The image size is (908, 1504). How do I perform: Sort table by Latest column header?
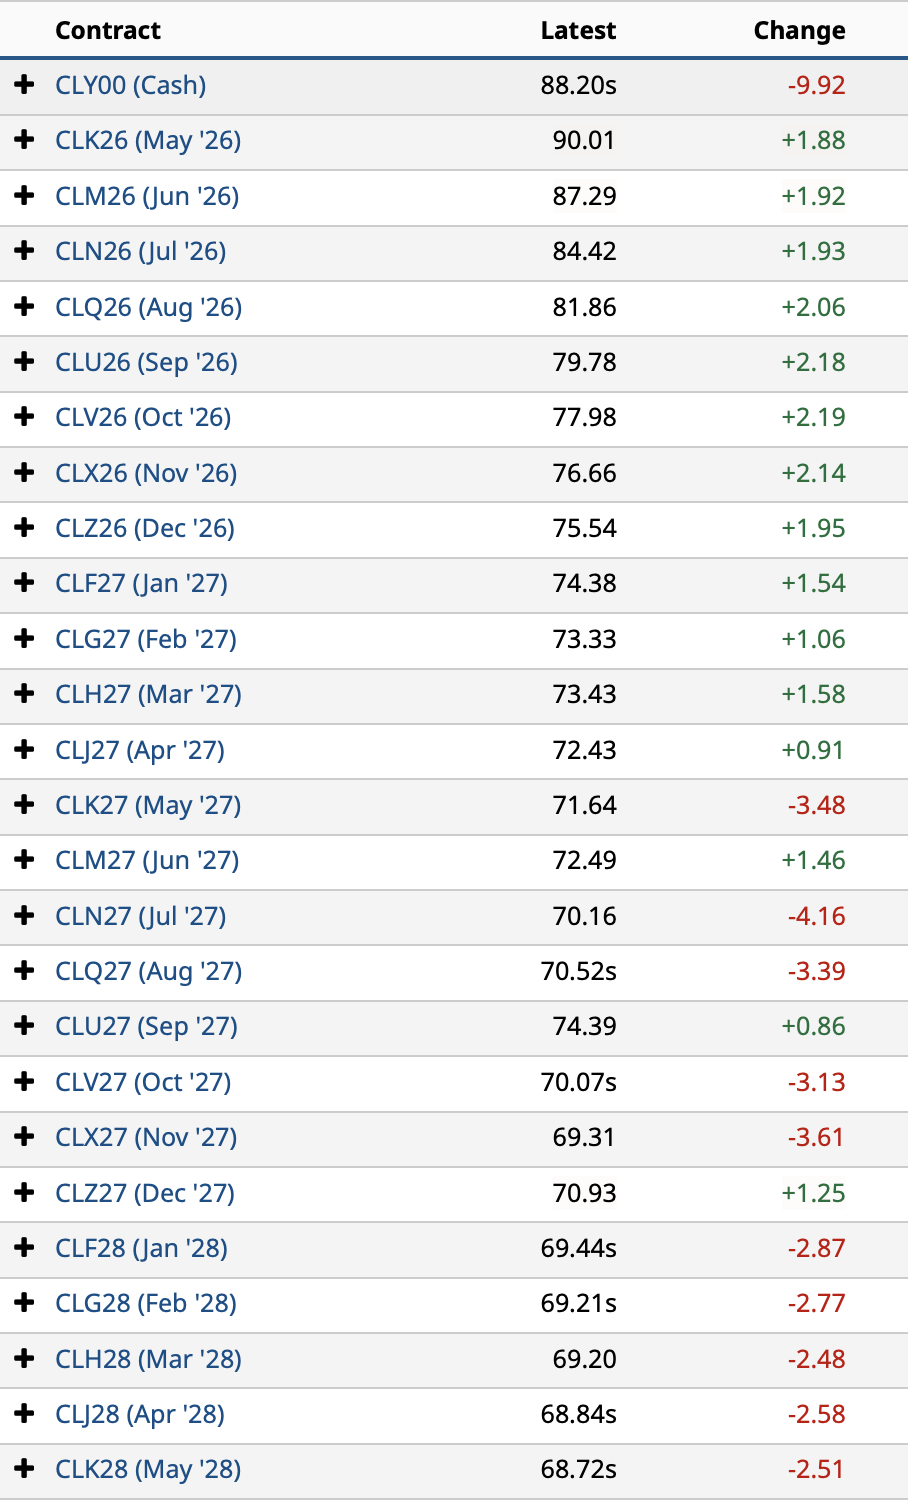578,30
